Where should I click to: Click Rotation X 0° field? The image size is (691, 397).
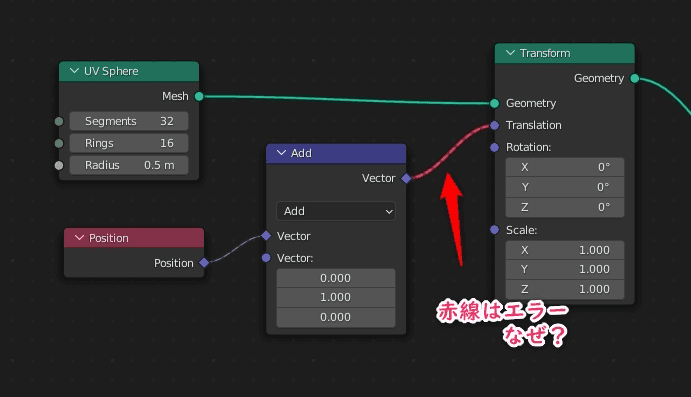(x=565, y=167)
